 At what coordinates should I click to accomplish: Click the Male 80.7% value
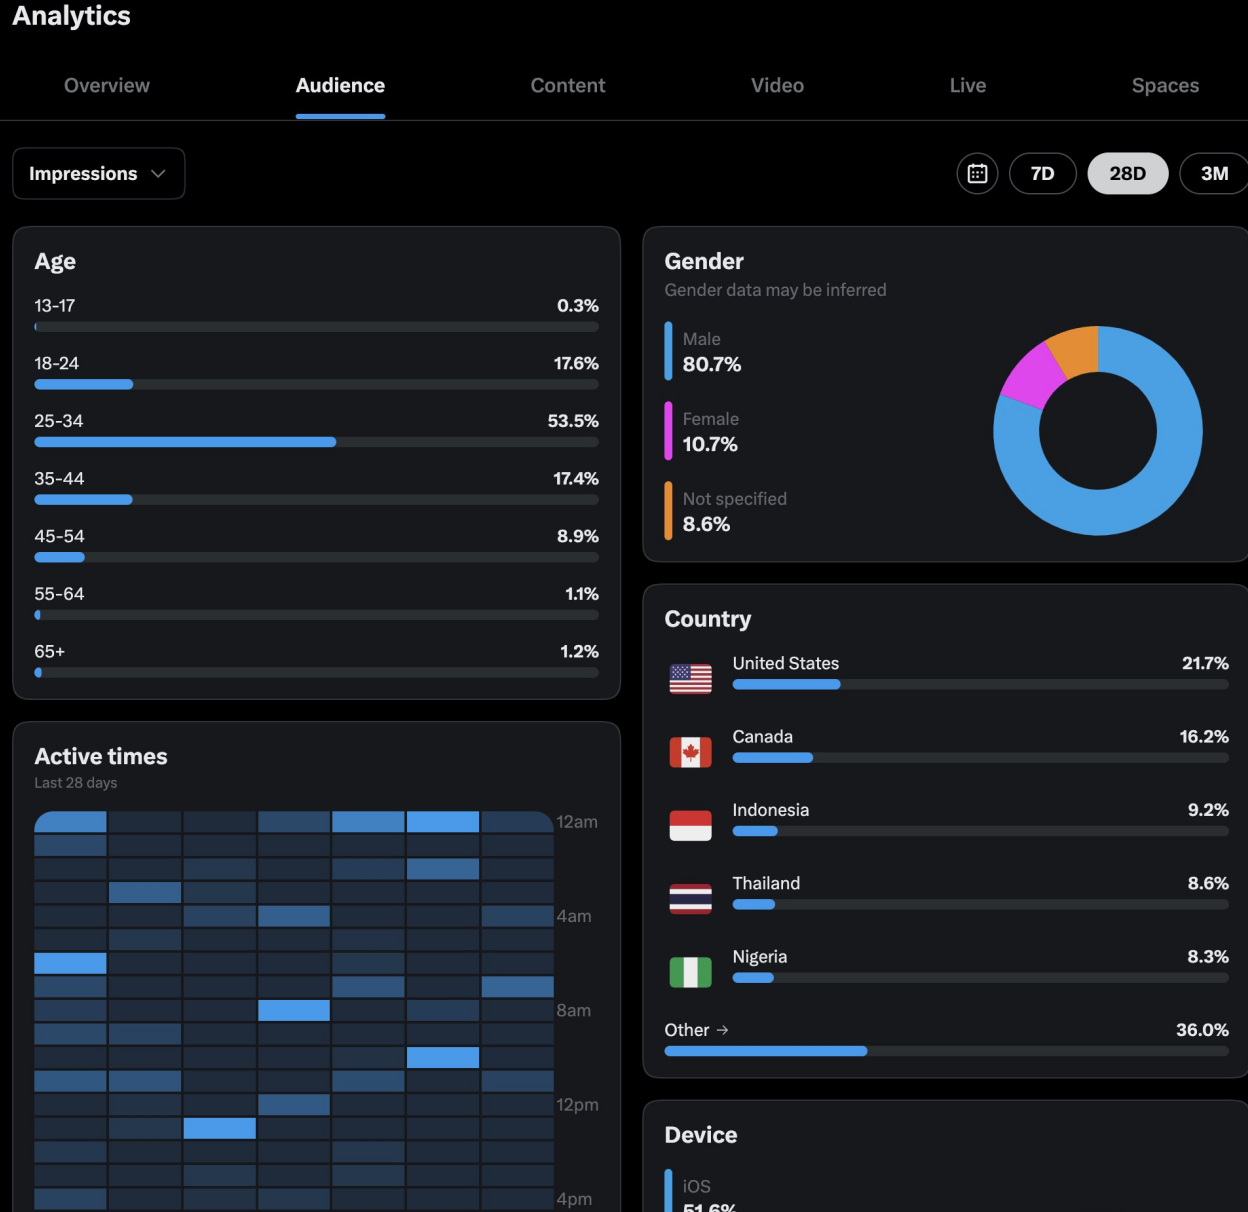click(712, 365)
